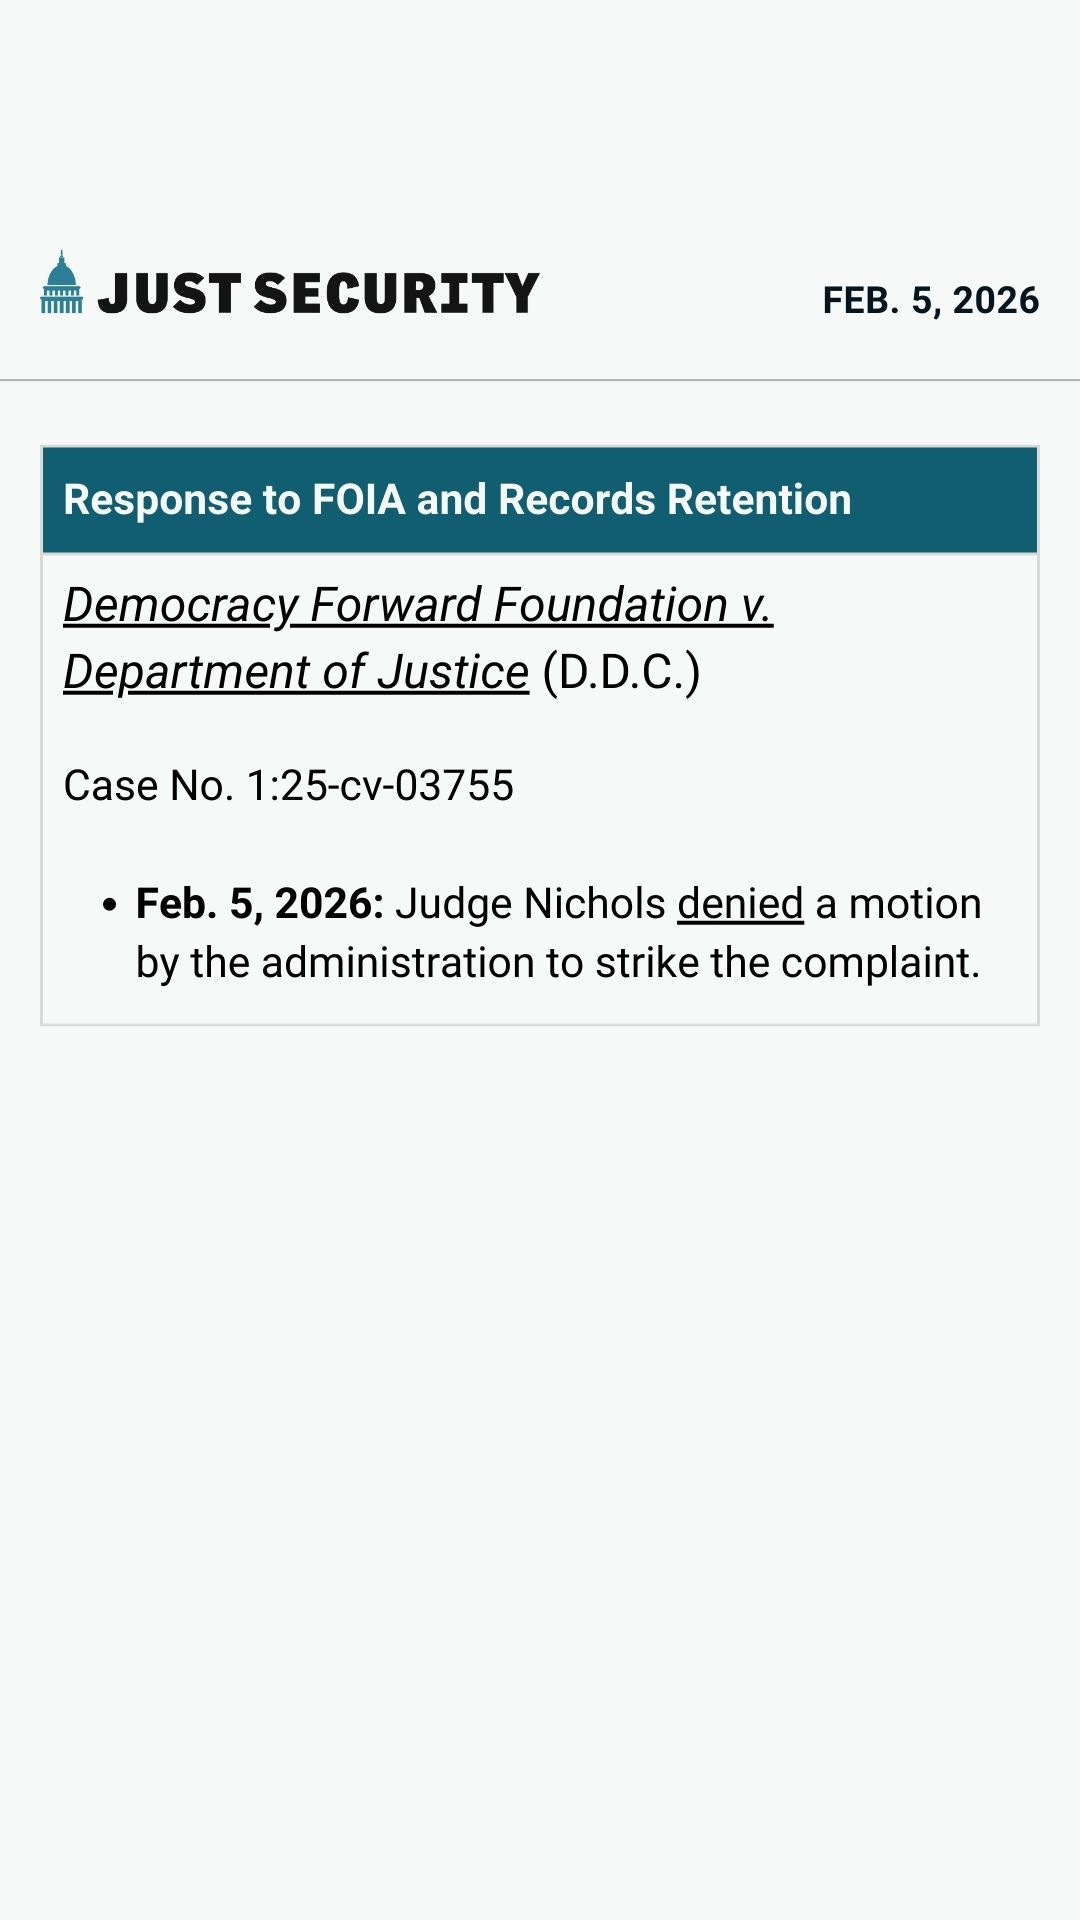Click the bold Feb. 5, 2026: entry date
This screenshot has width=1080, height=1920.
(260, 904)
